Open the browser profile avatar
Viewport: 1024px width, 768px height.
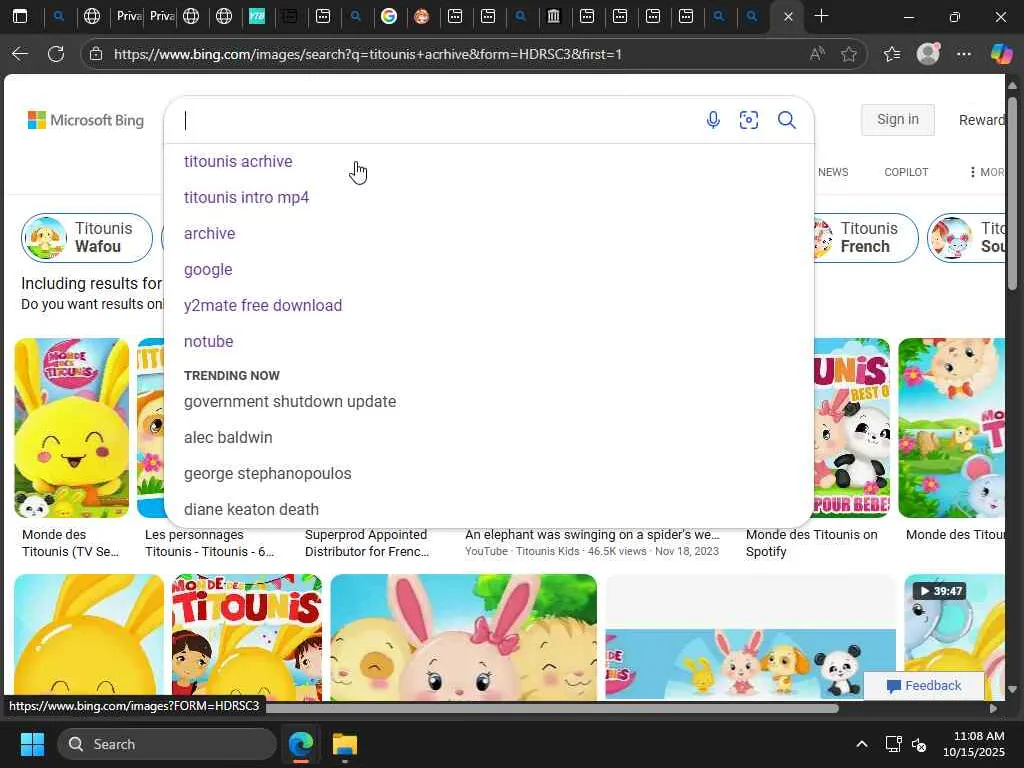tap(928, 54)
